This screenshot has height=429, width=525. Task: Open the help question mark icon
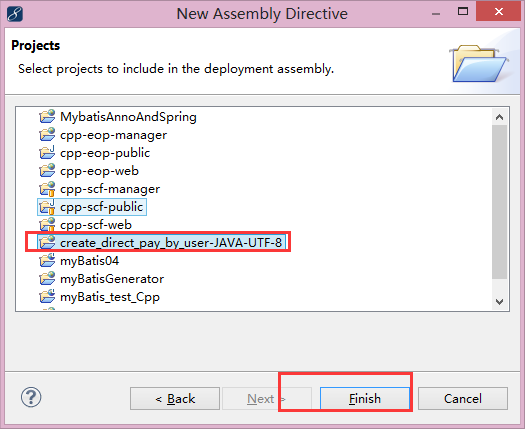pyautogui.click(x=31, y=397)
